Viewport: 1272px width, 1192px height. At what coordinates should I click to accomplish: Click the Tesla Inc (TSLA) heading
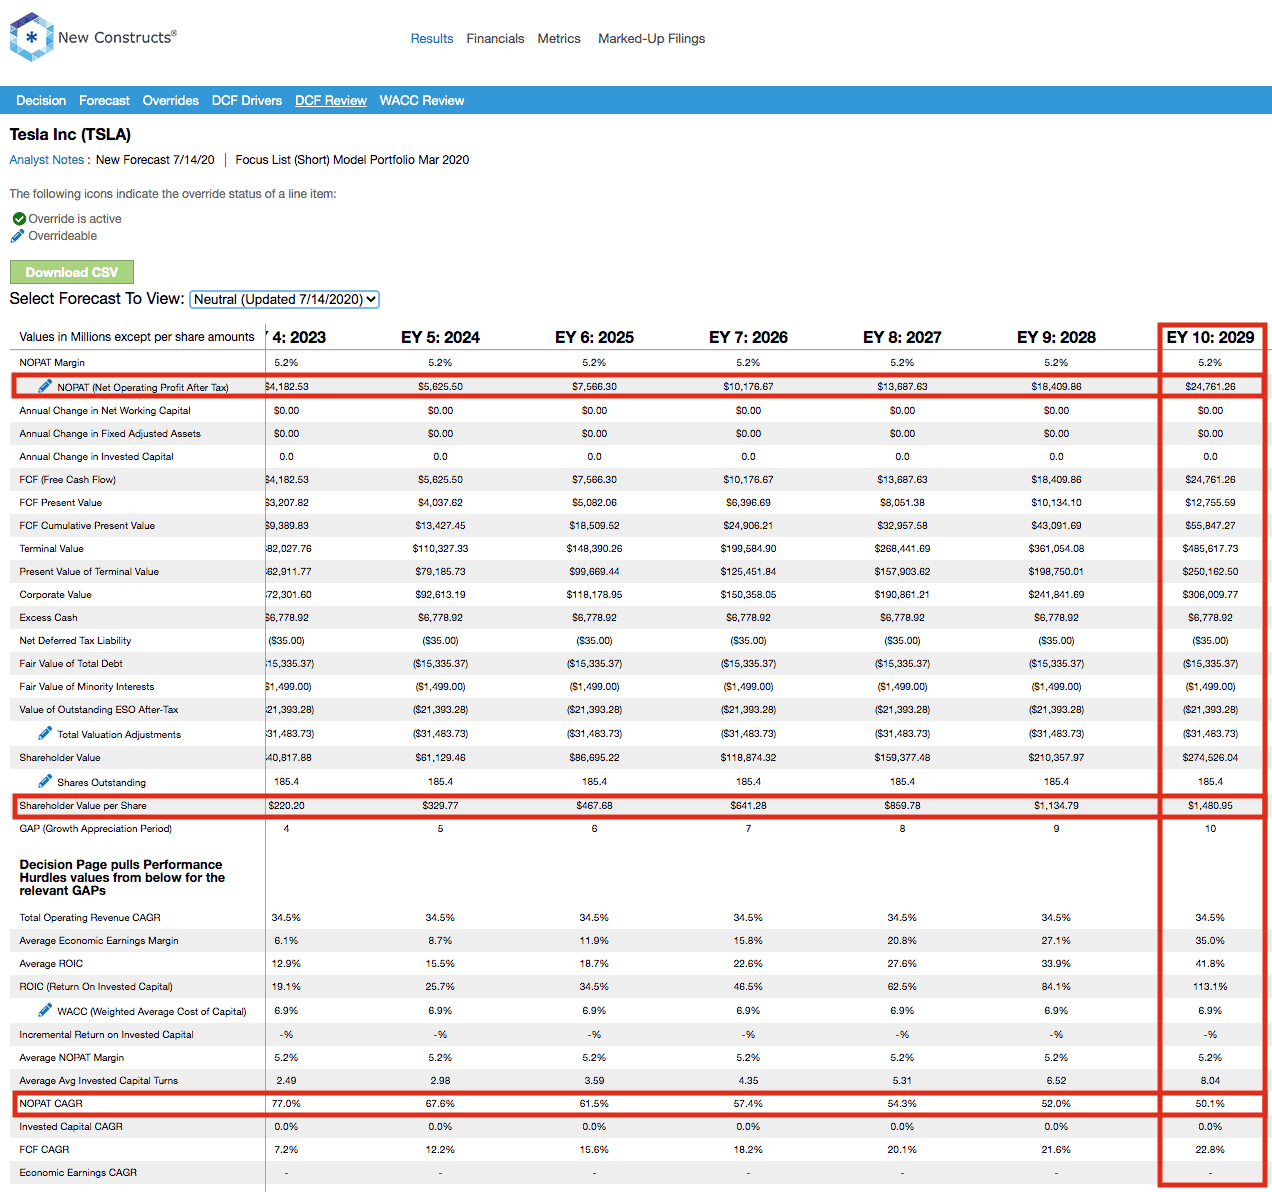(x=70, y=134)
